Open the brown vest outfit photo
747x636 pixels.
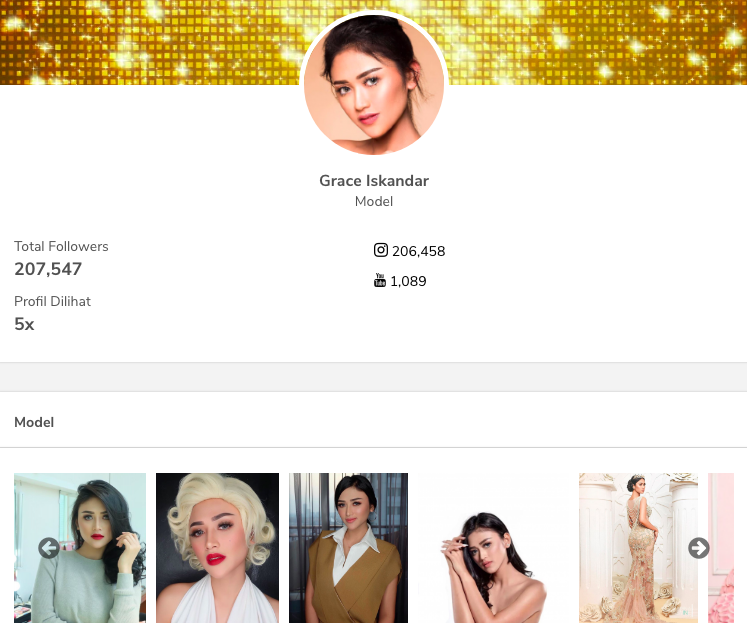click(348, 548)
